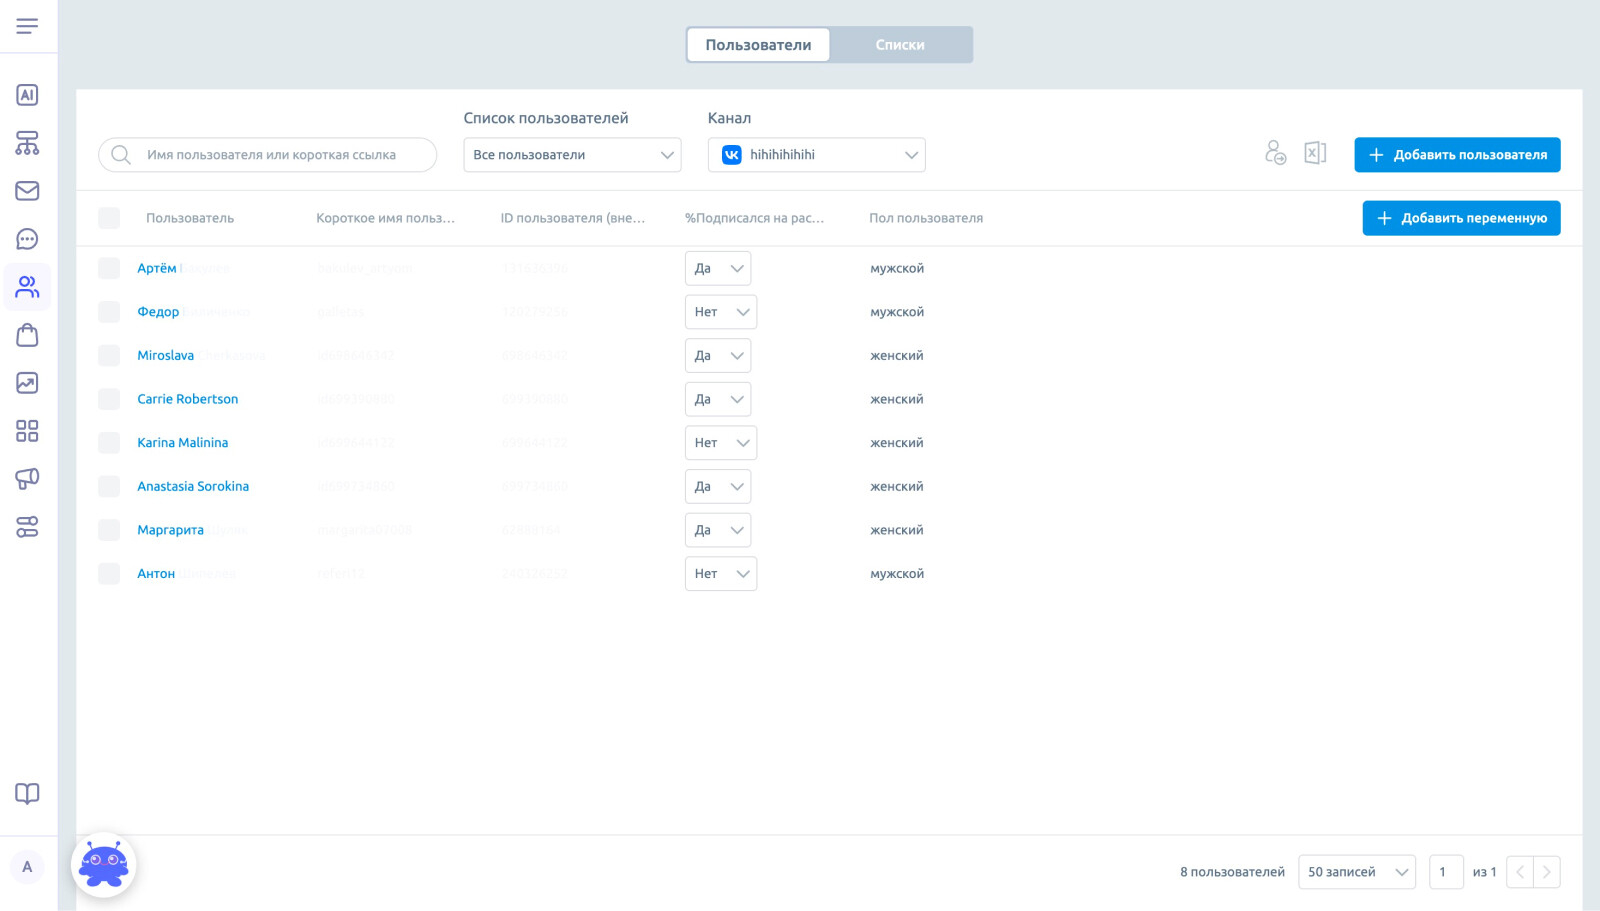Open the book documentation icon
This screenshot has width=1600, height=911.
click(x=27, y=794)
